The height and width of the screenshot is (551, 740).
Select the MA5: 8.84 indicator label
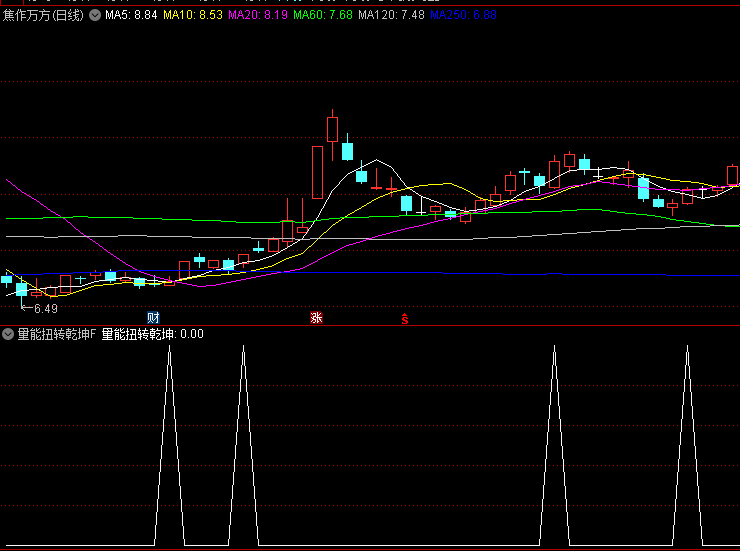coord(131,16)
